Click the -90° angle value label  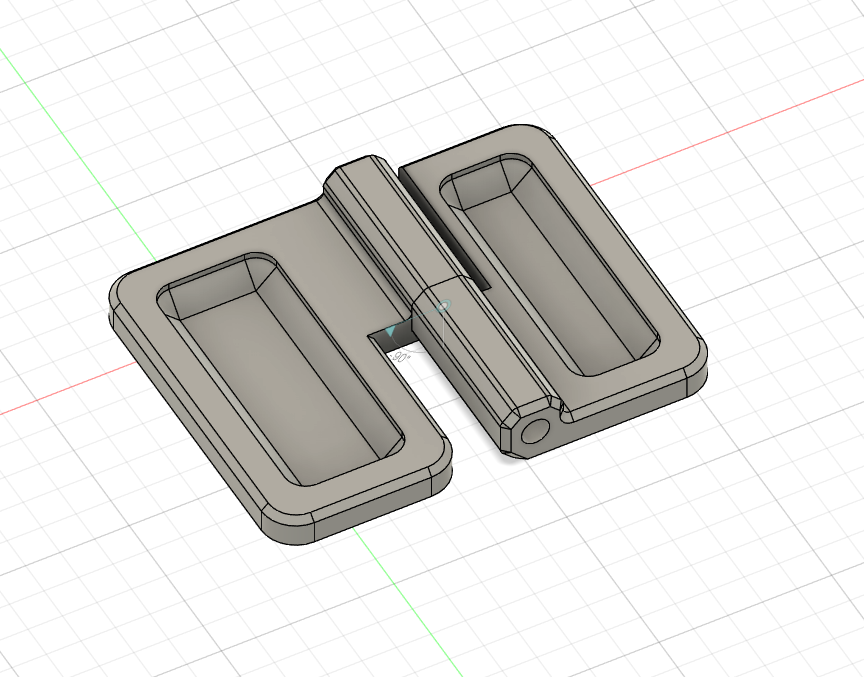402,358
